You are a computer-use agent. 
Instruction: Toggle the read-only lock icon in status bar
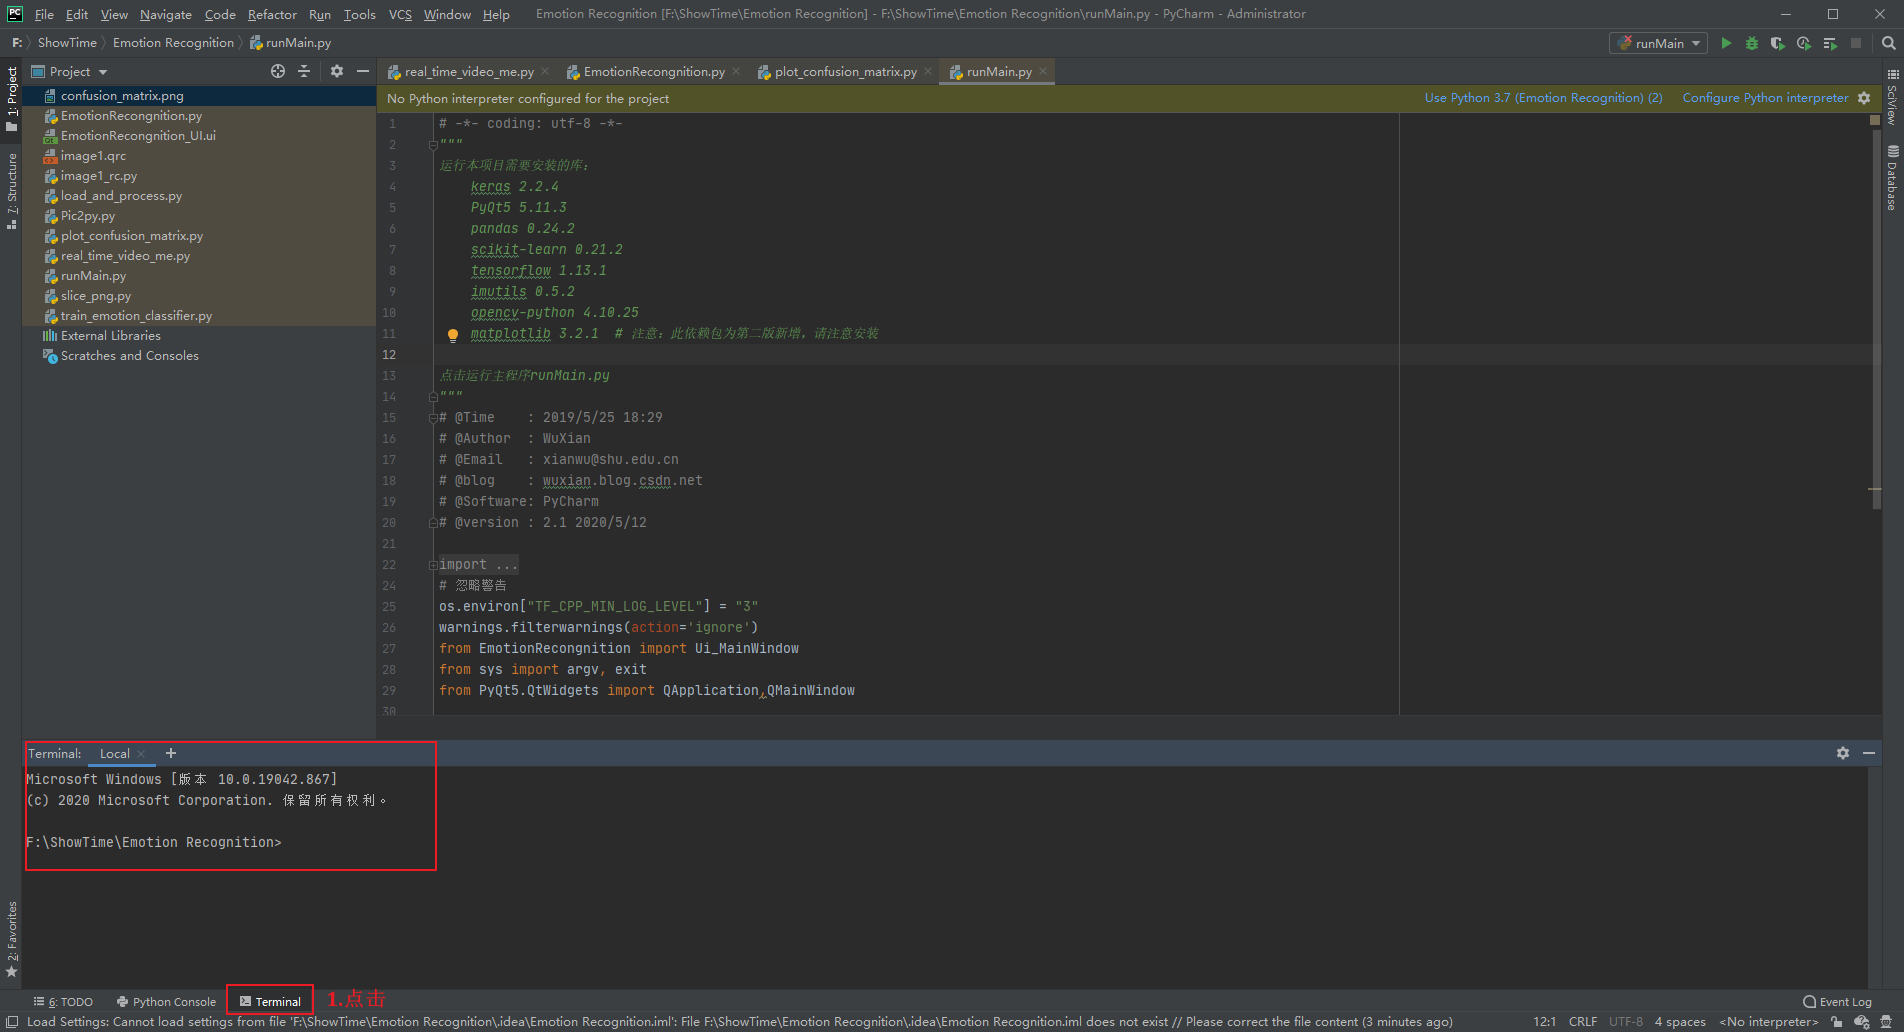pos(1837,1022)
